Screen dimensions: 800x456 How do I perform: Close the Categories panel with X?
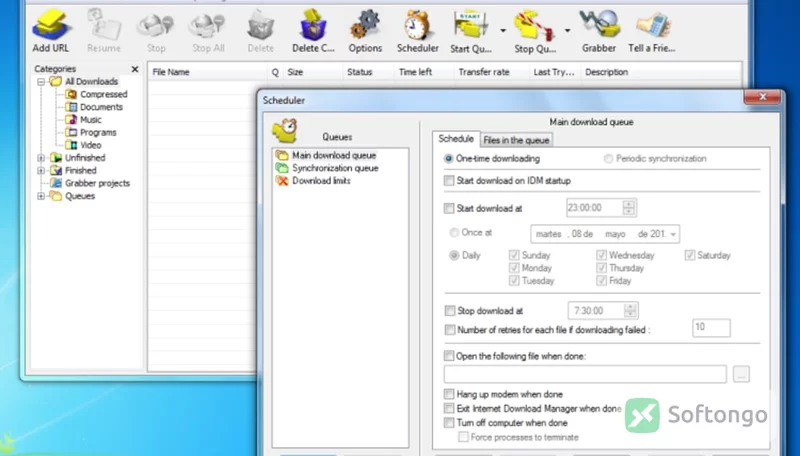pyautogui.click(x=135, y=69)
